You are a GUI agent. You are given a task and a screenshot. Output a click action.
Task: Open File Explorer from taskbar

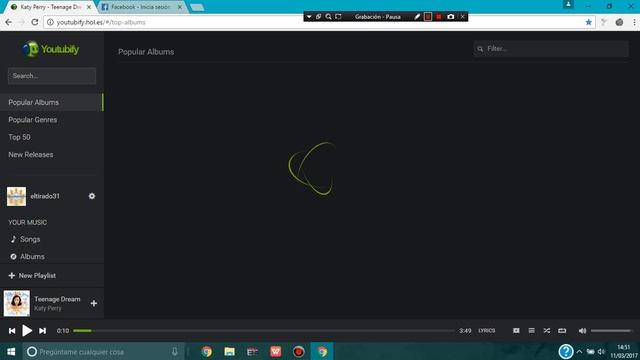[x=229, y=351]
